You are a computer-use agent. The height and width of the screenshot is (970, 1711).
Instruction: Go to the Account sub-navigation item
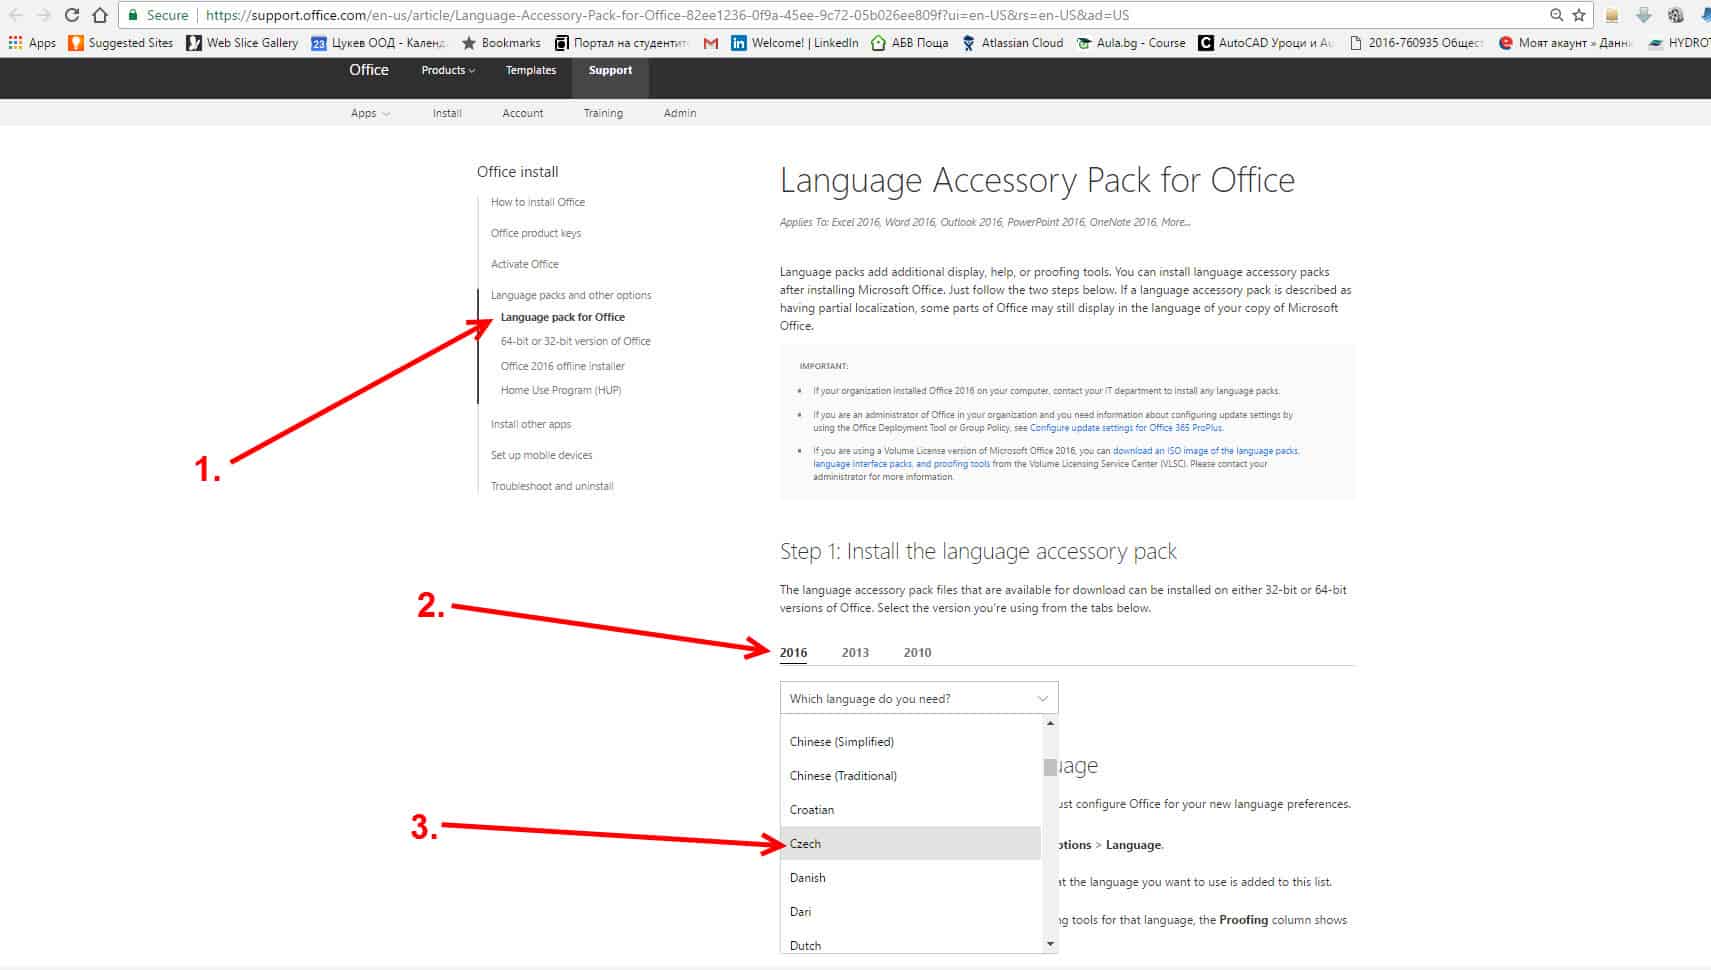point(523,113)
